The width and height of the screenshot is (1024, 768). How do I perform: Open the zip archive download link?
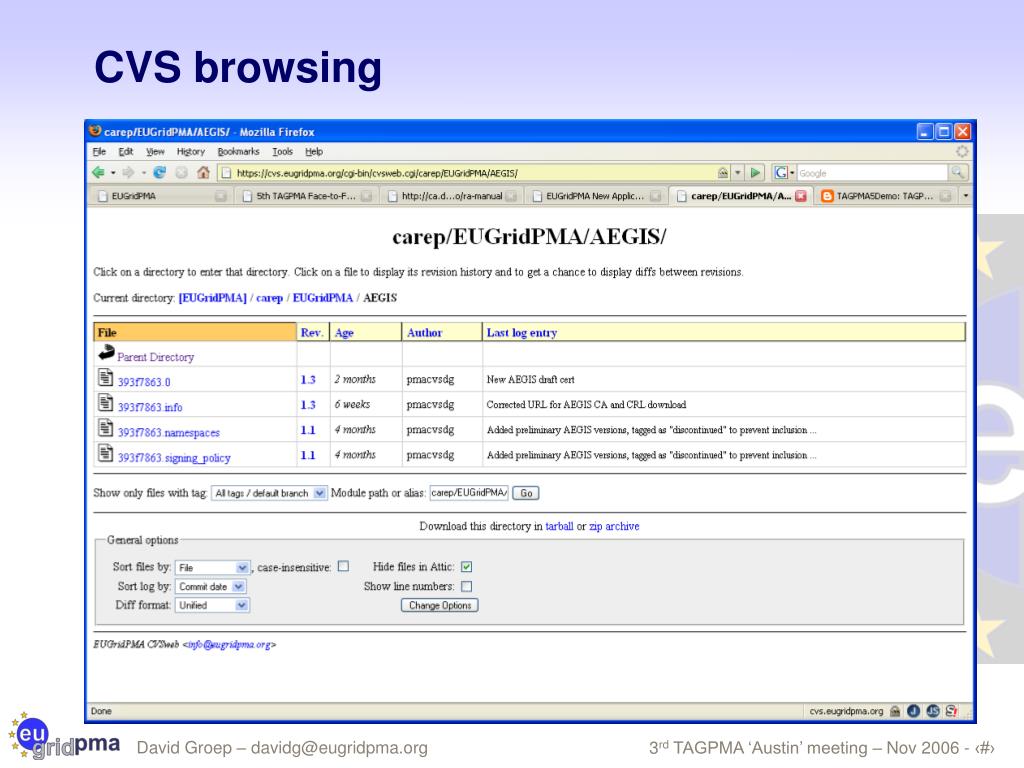point(614,526)
